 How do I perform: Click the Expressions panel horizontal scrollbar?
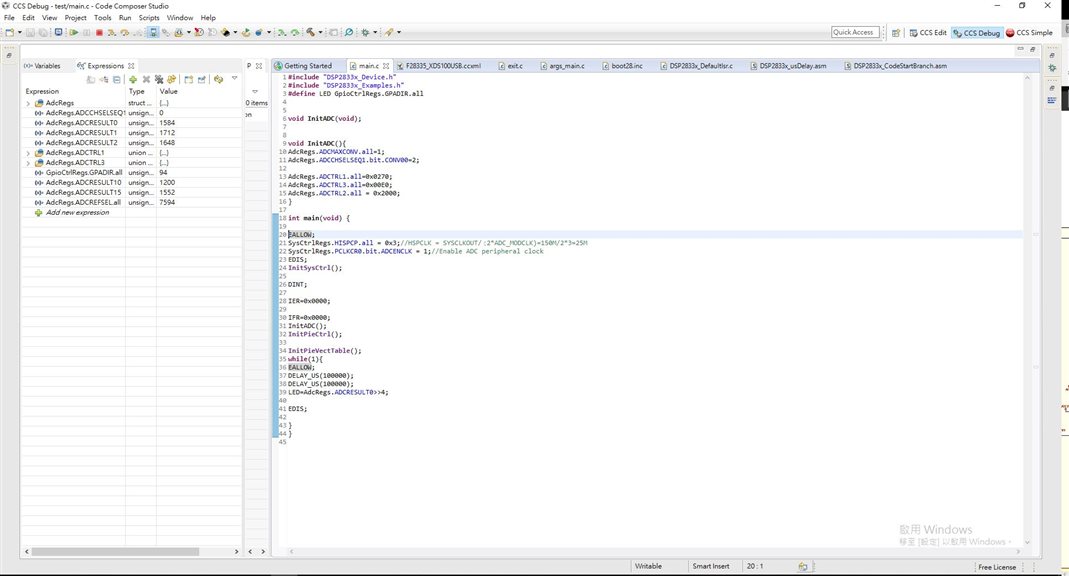coord(115,551)
